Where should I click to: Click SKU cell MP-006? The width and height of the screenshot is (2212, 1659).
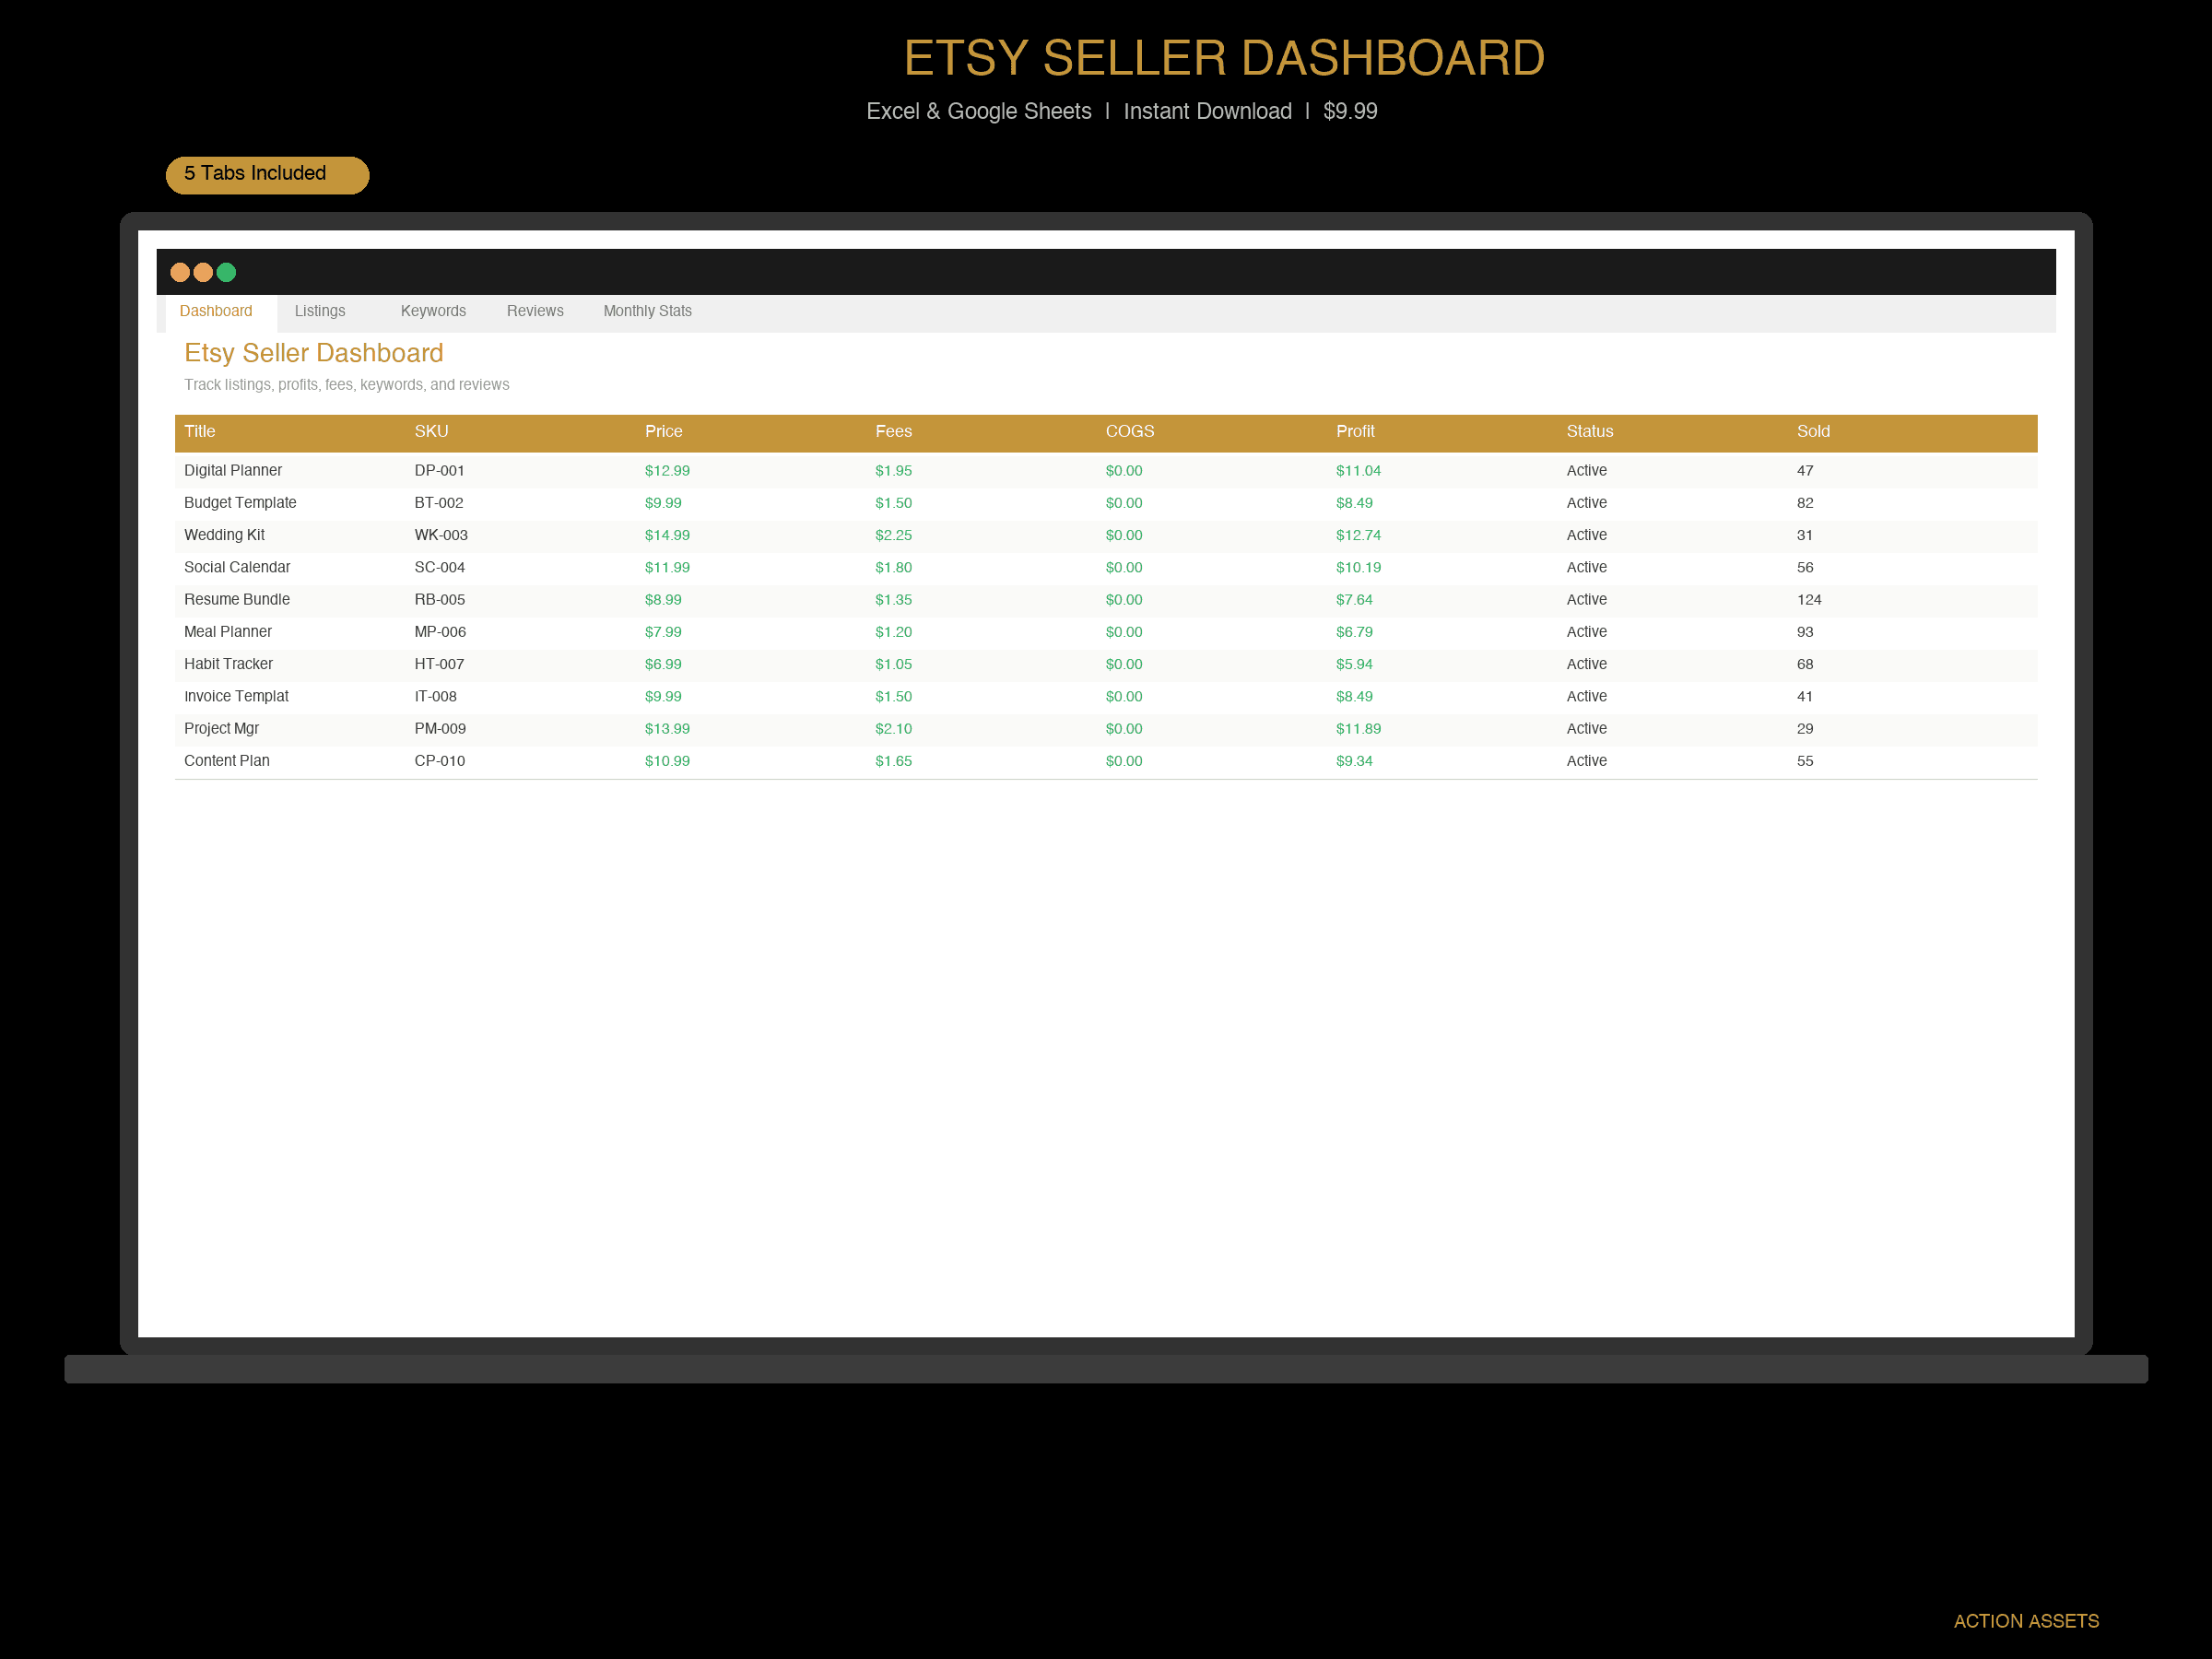pyautogui.click(x=440, y=631)
